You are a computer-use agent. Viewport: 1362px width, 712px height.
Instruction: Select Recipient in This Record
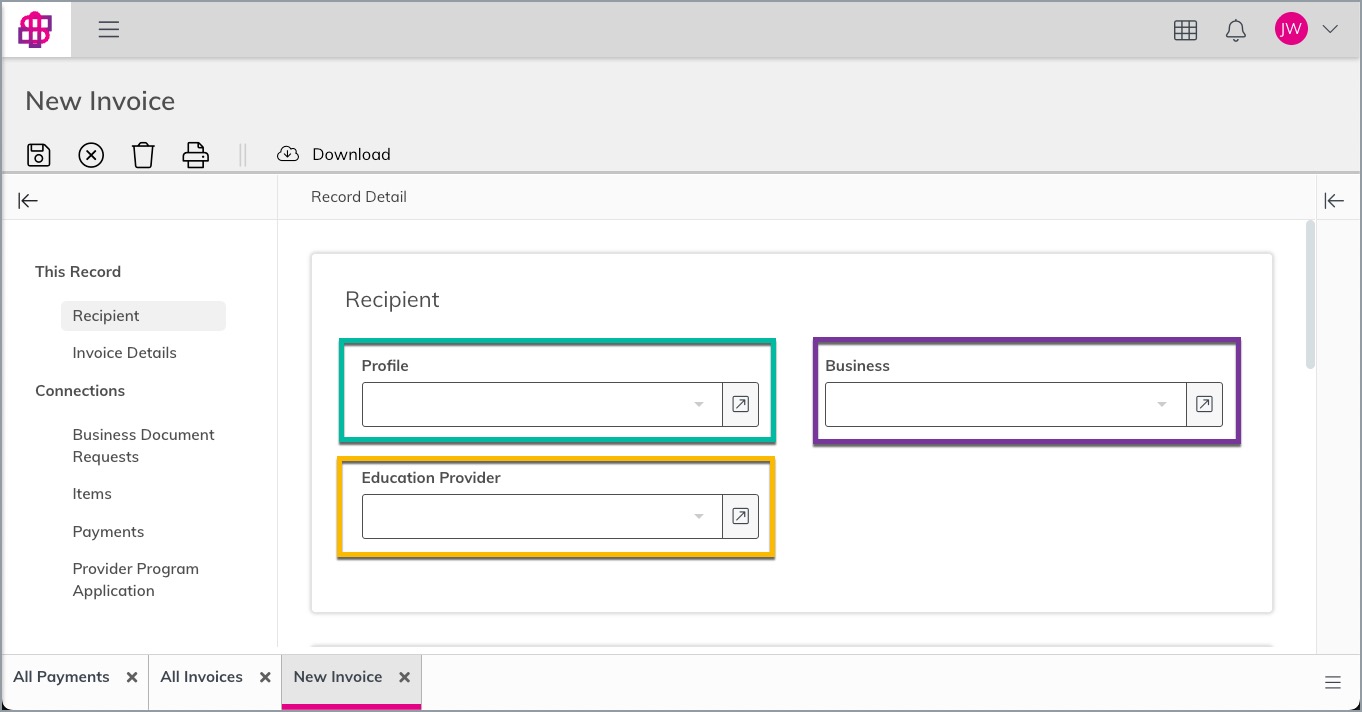tap(143, 316)
